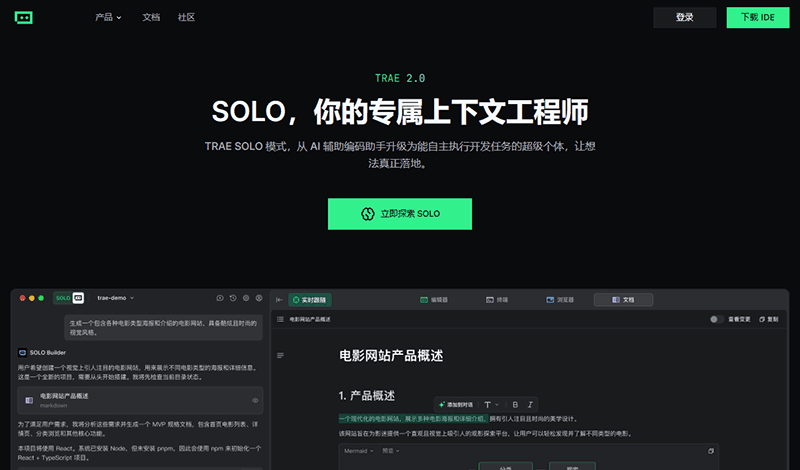
Task: Click the user prompt message bubble
Action: (163, 328)
